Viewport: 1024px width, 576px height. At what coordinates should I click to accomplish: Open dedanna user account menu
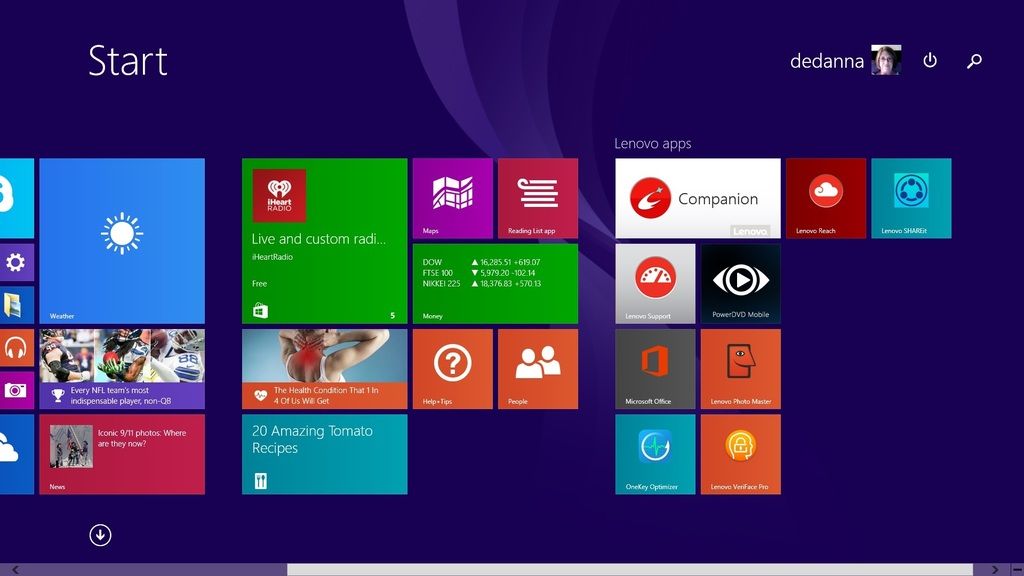click(x=844, y=61)
